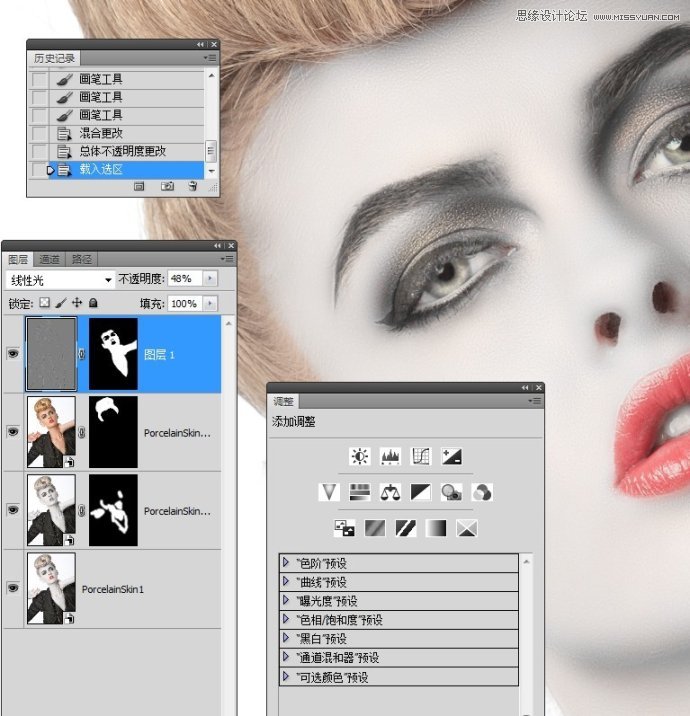The image size is (690, 716).
Task: Delete current history state via trash icon
Action: point(192,186)
